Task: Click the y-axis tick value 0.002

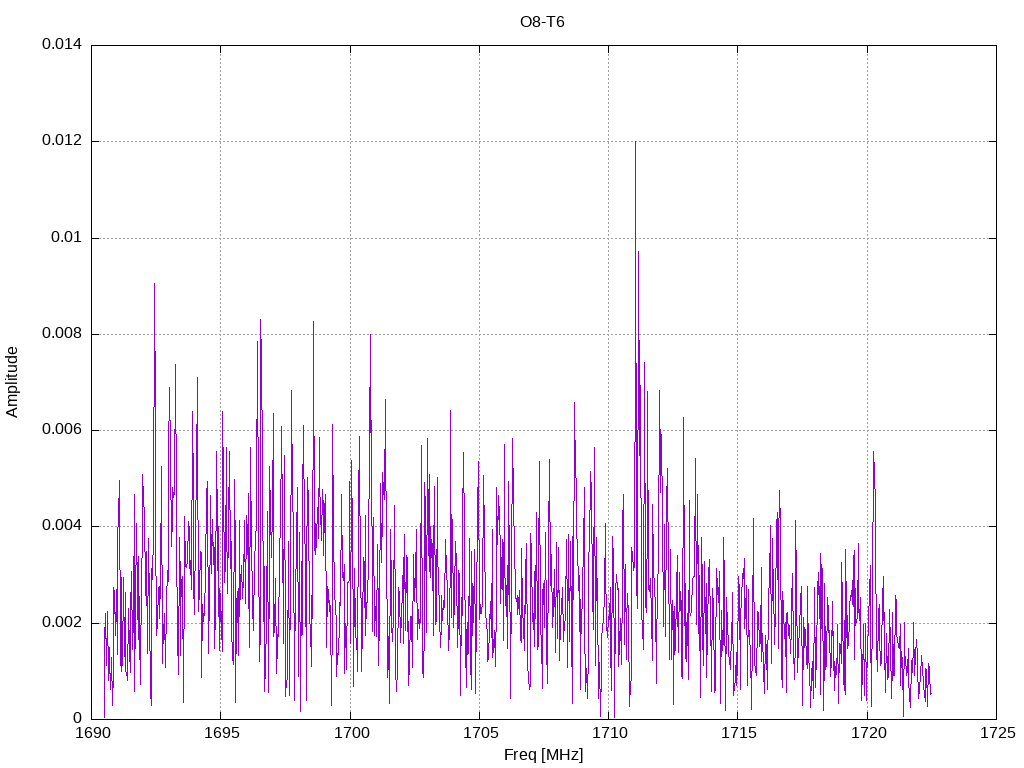Action: 62,622
